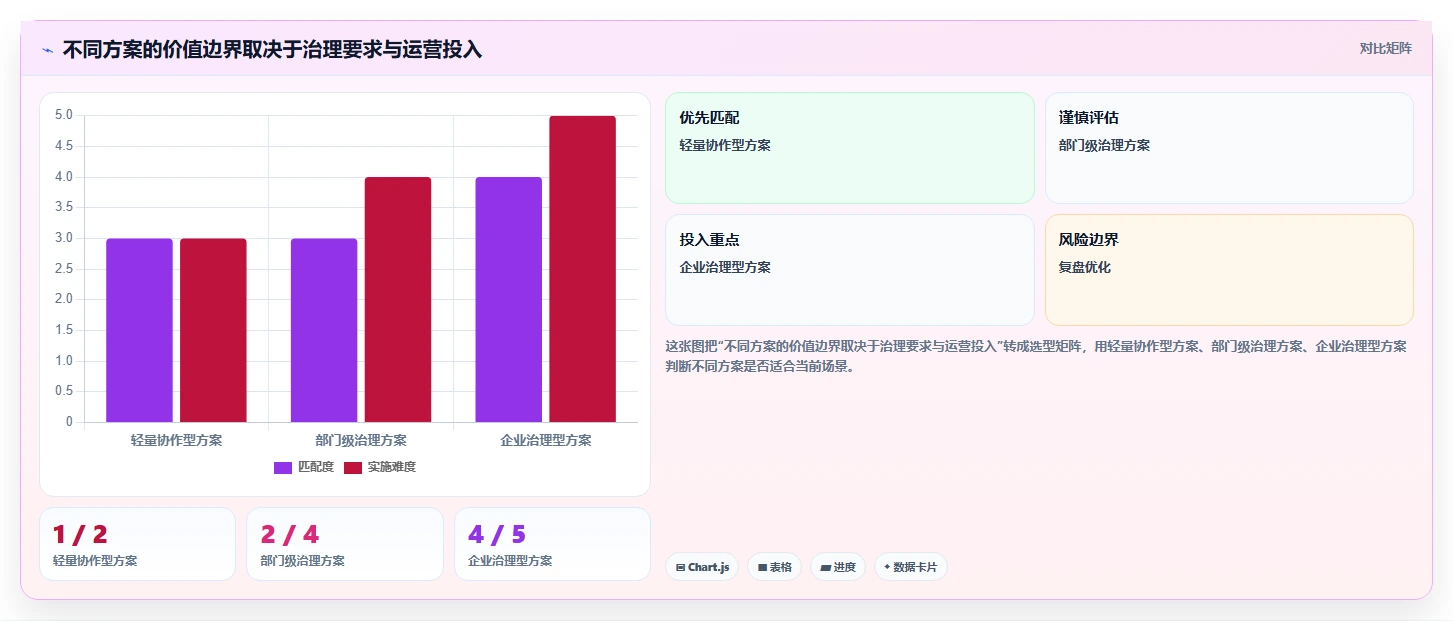Viewport: 1453px width, 621px height.
Task: Select the 投入重点 matrix card
Action: tap(850, 270)
